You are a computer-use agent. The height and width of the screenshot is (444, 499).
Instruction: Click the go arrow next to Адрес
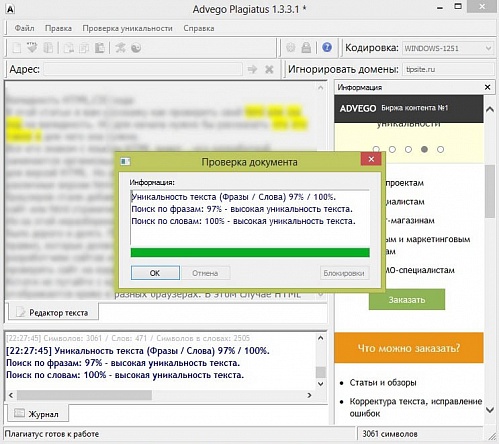(x=252, y=69)
